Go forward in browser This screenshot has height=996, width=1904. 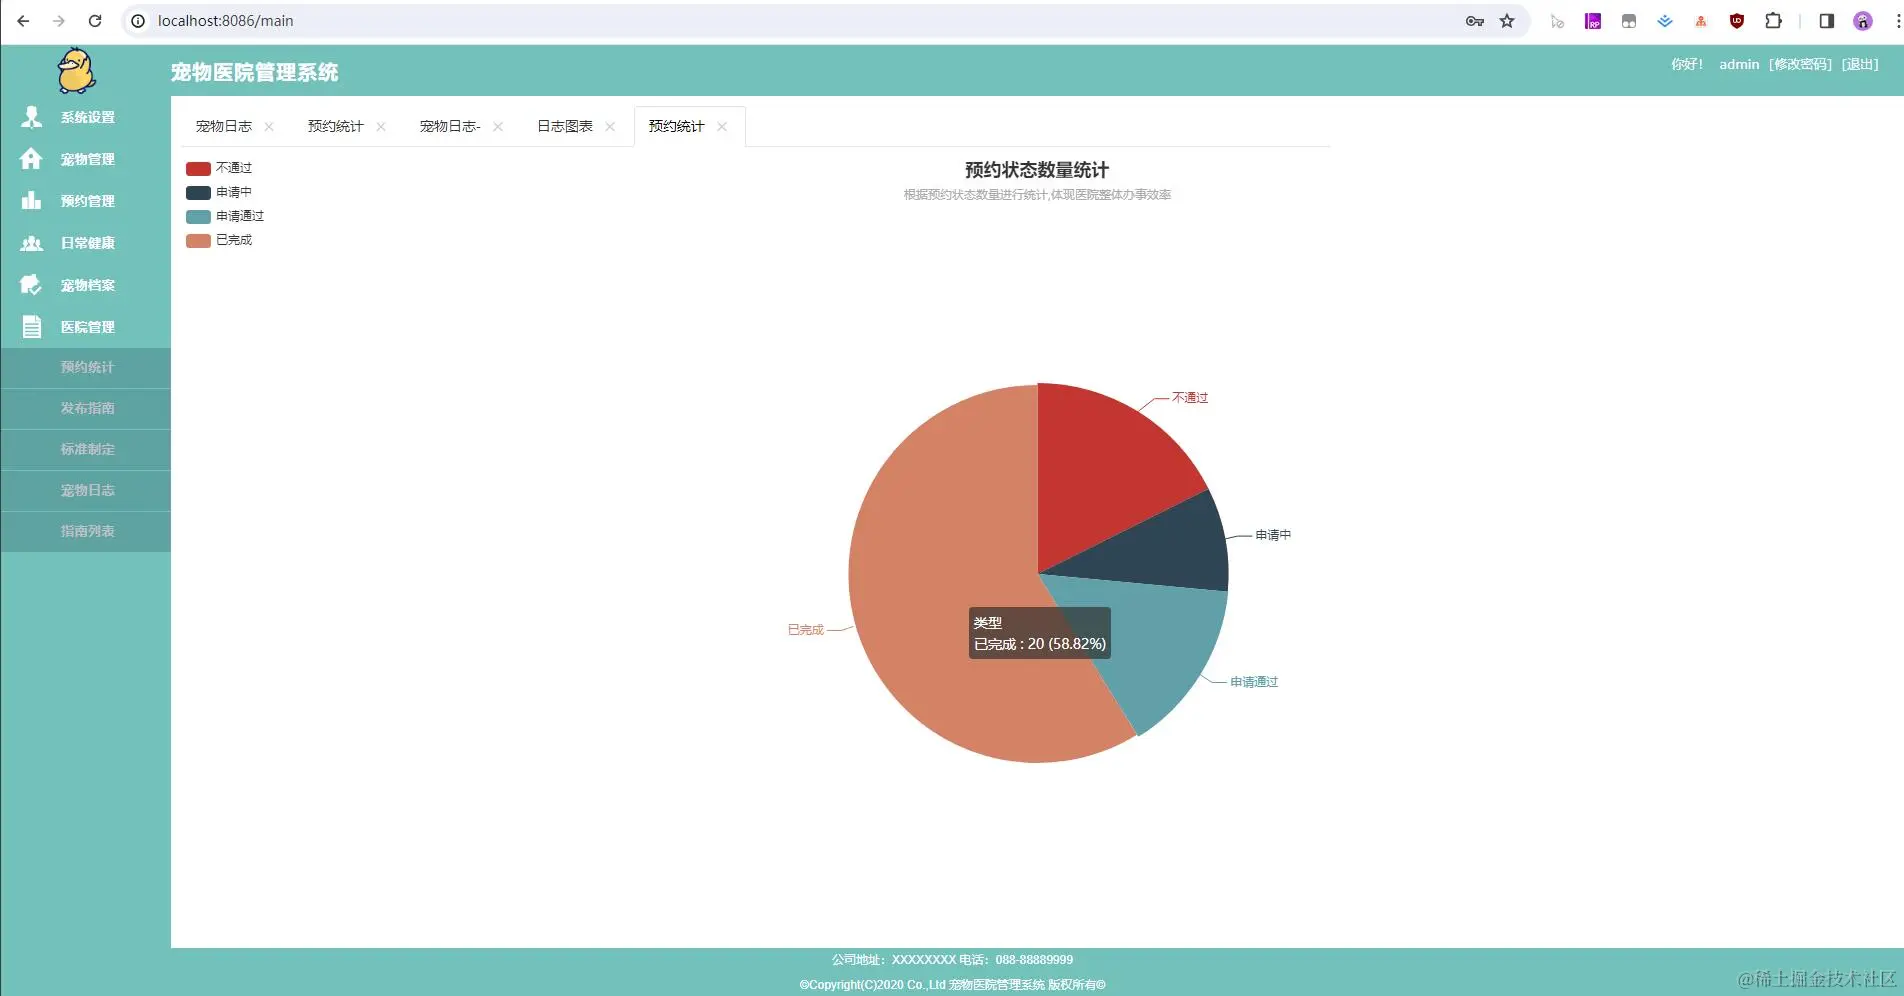point(59,21)
